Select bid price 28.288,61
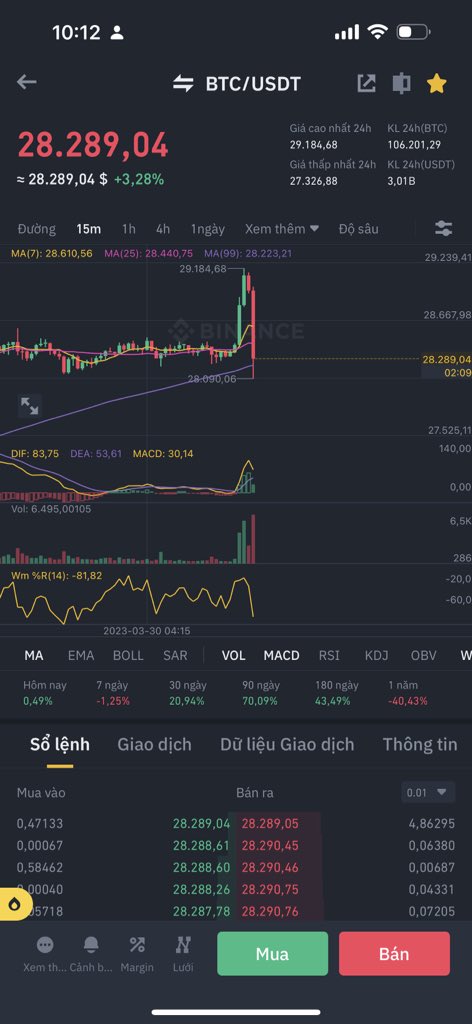Viewport: 472px width, 1024px height. coord(201,846)
